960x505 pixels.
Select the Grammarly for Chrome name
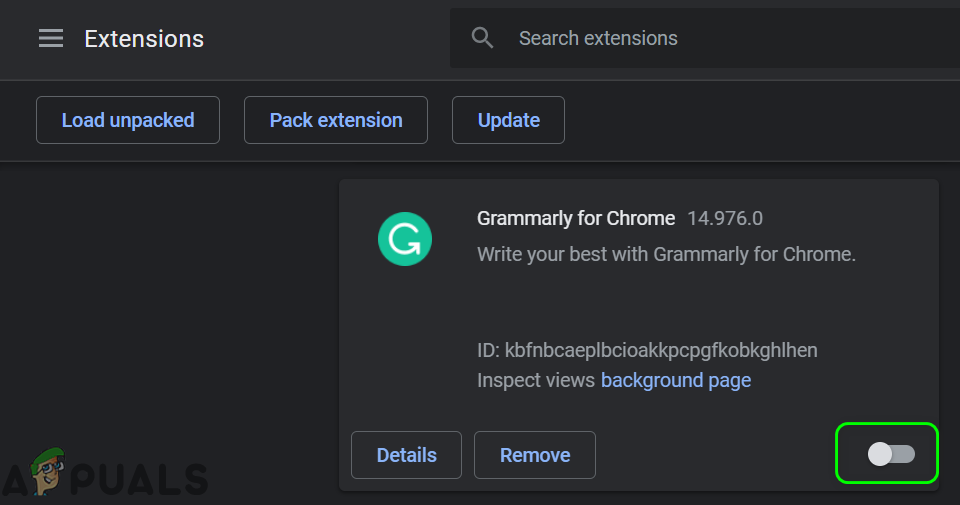point(576,218)
